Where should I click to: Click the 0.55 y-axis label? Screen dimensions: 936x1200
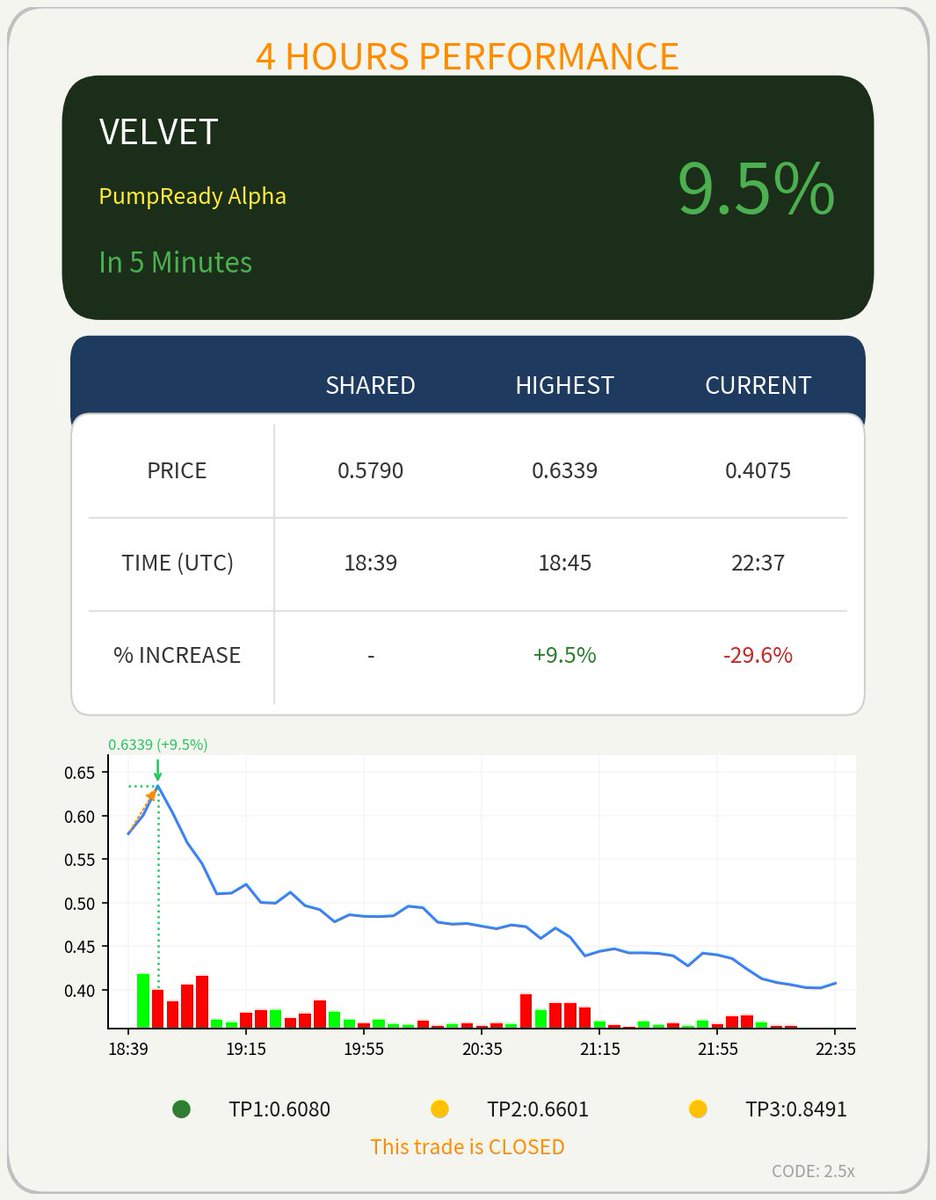point(79,860)
